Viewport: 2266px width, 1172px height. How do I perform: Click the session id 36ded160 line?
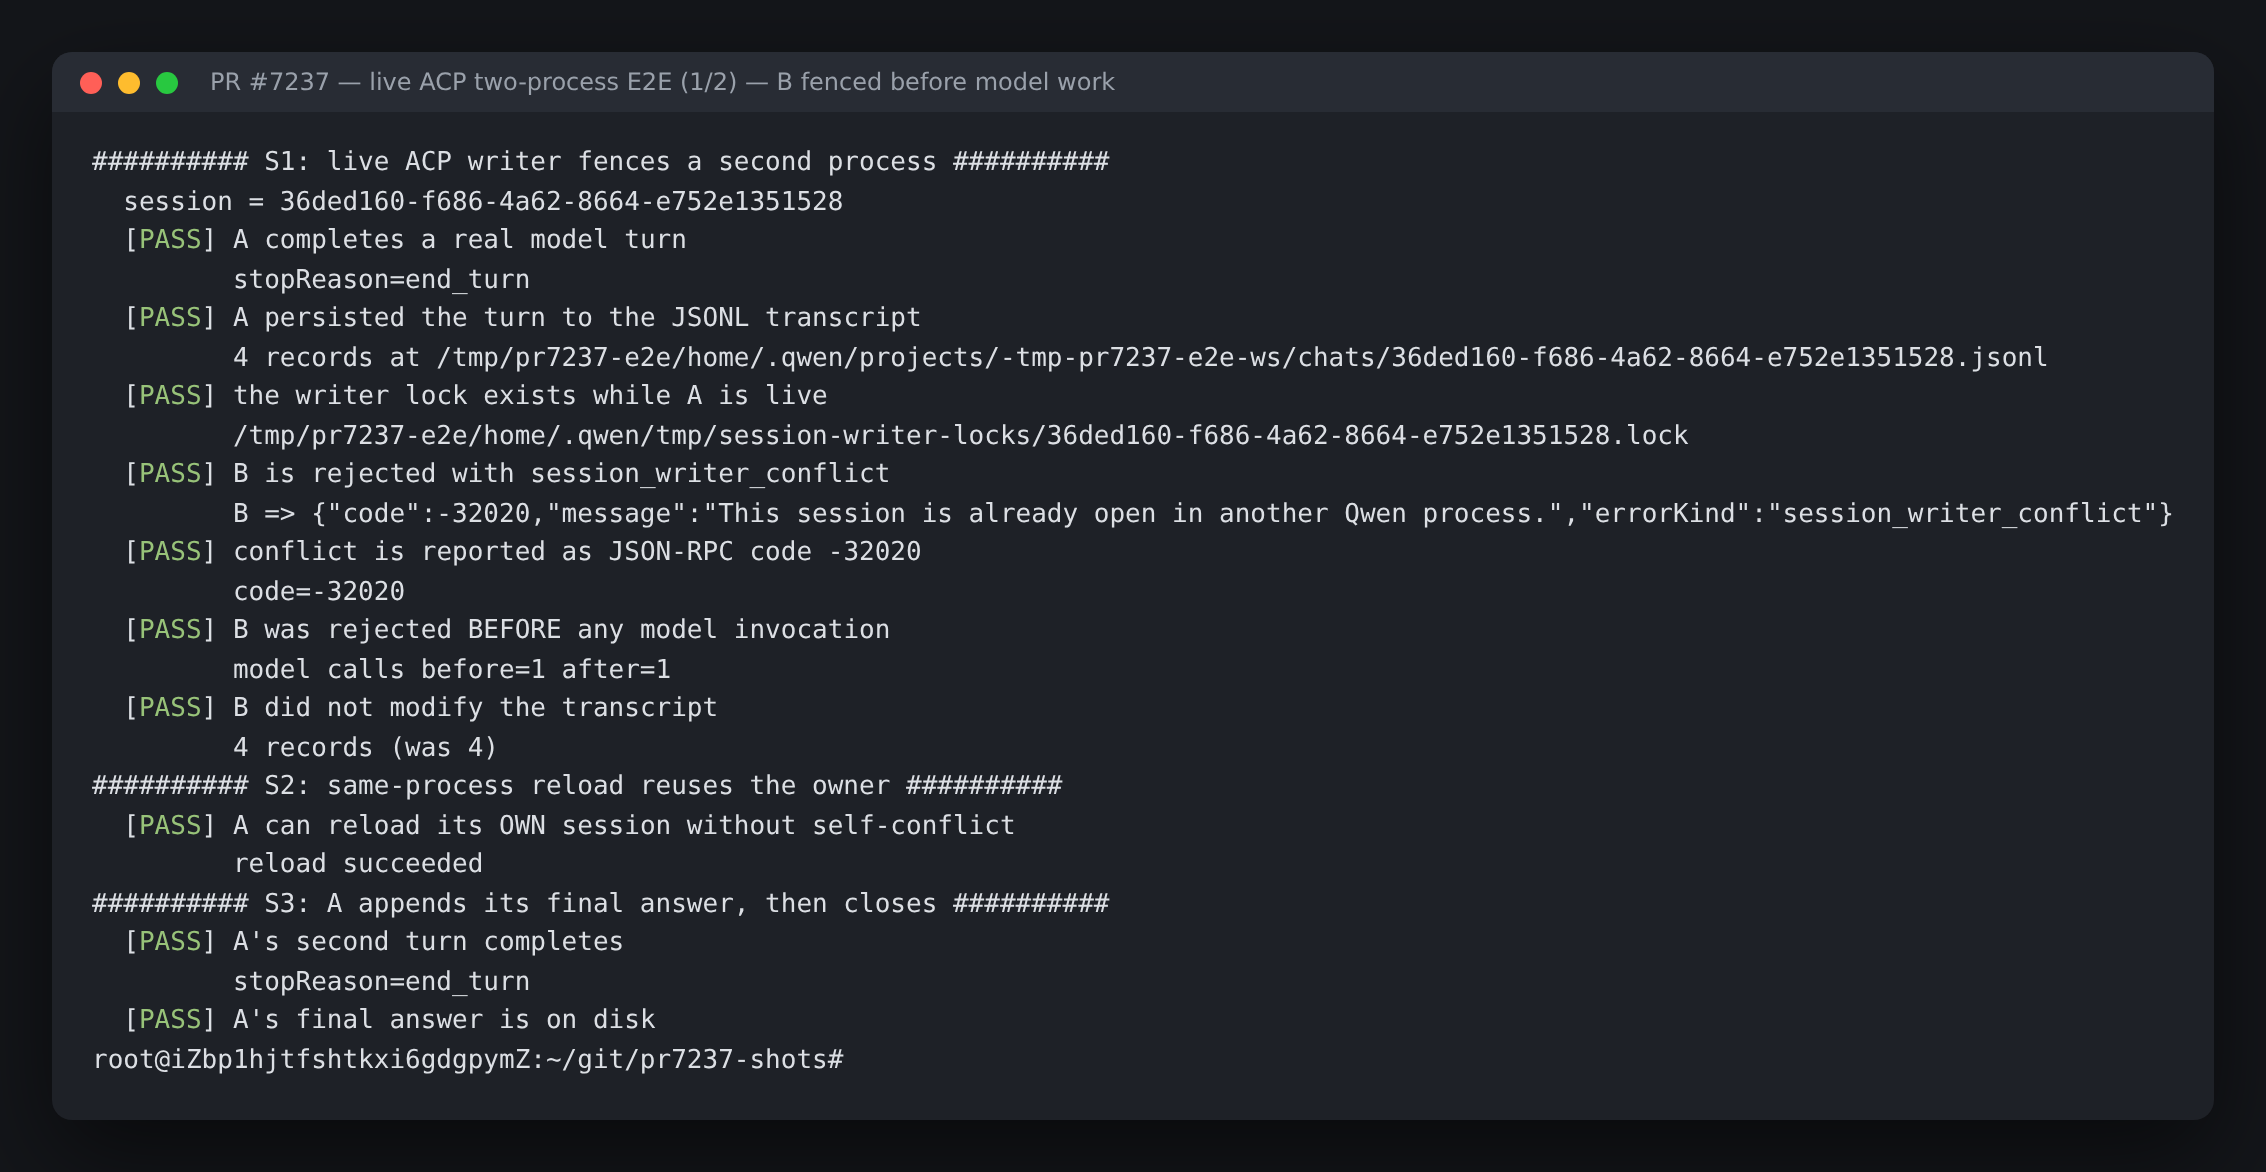coord(483,201)
